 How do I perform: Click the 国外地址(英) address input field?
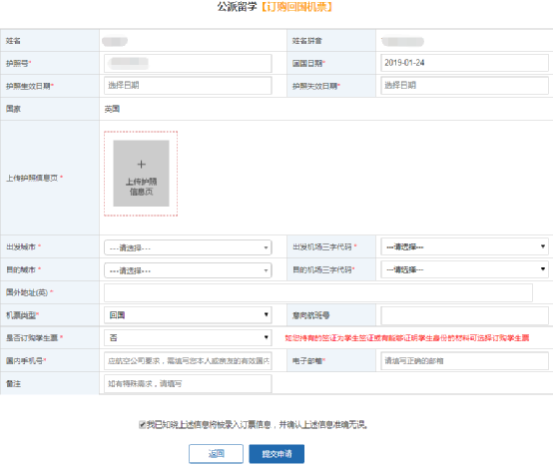318,293
